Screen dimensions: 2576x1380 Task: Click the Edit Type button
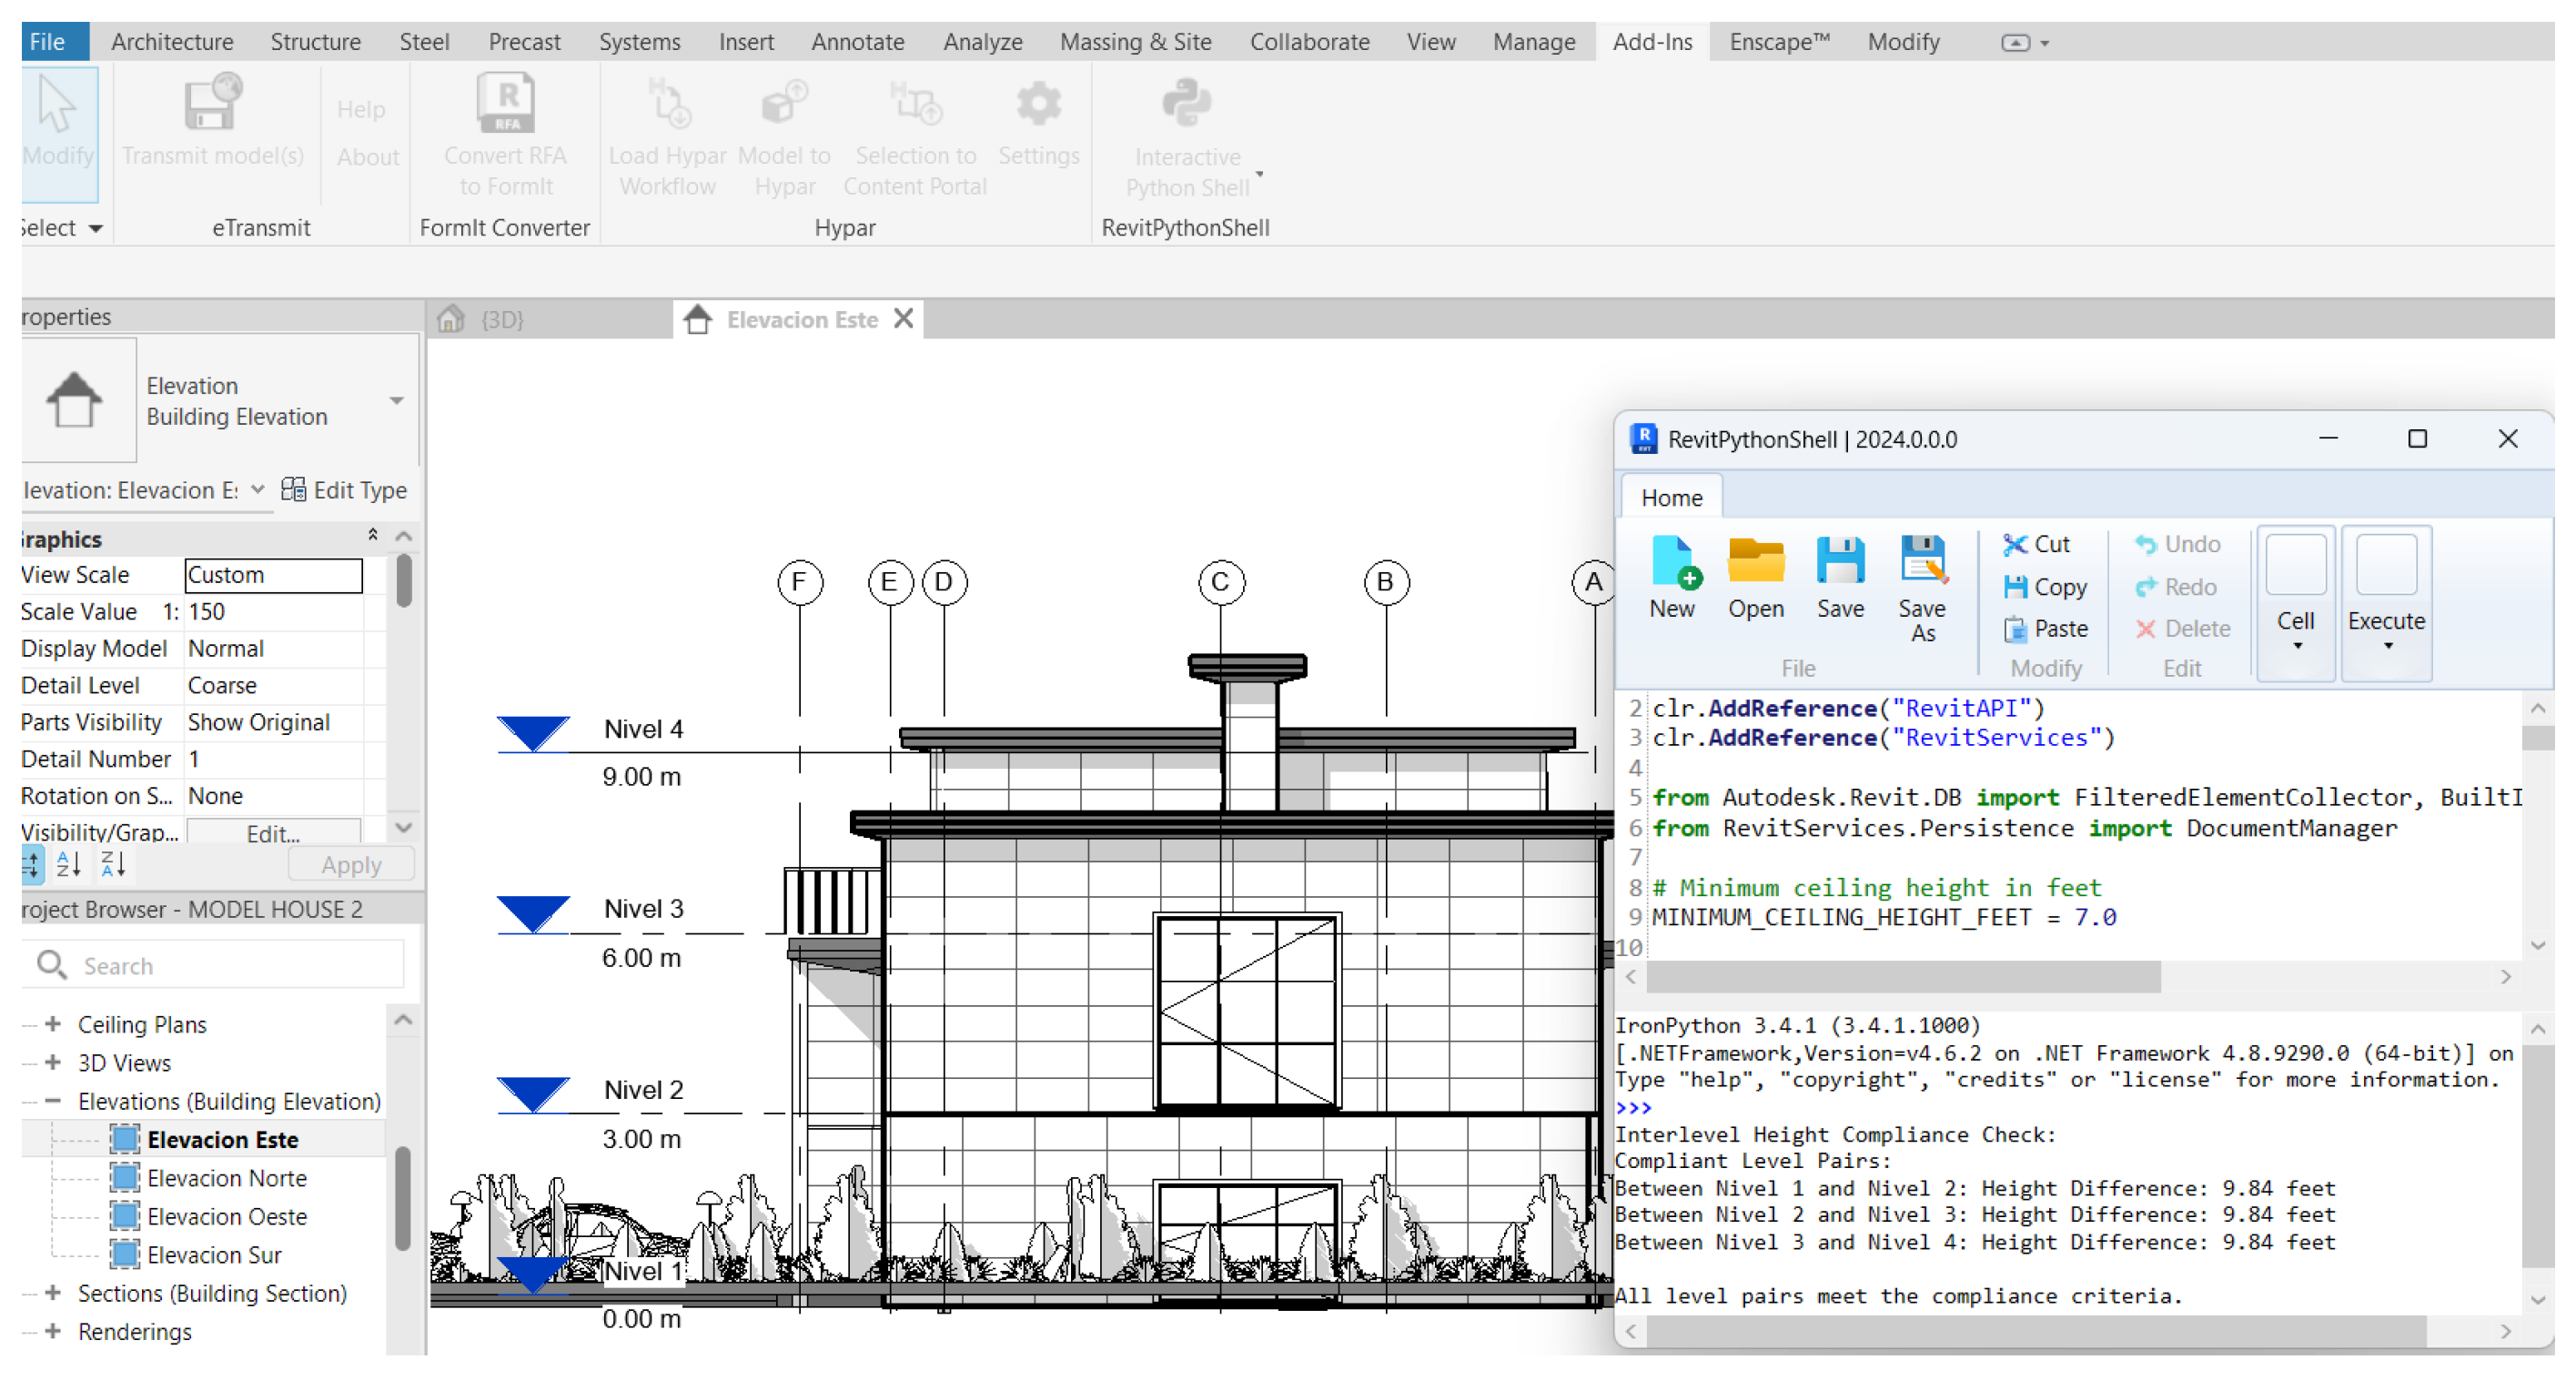tap(346, 492)
